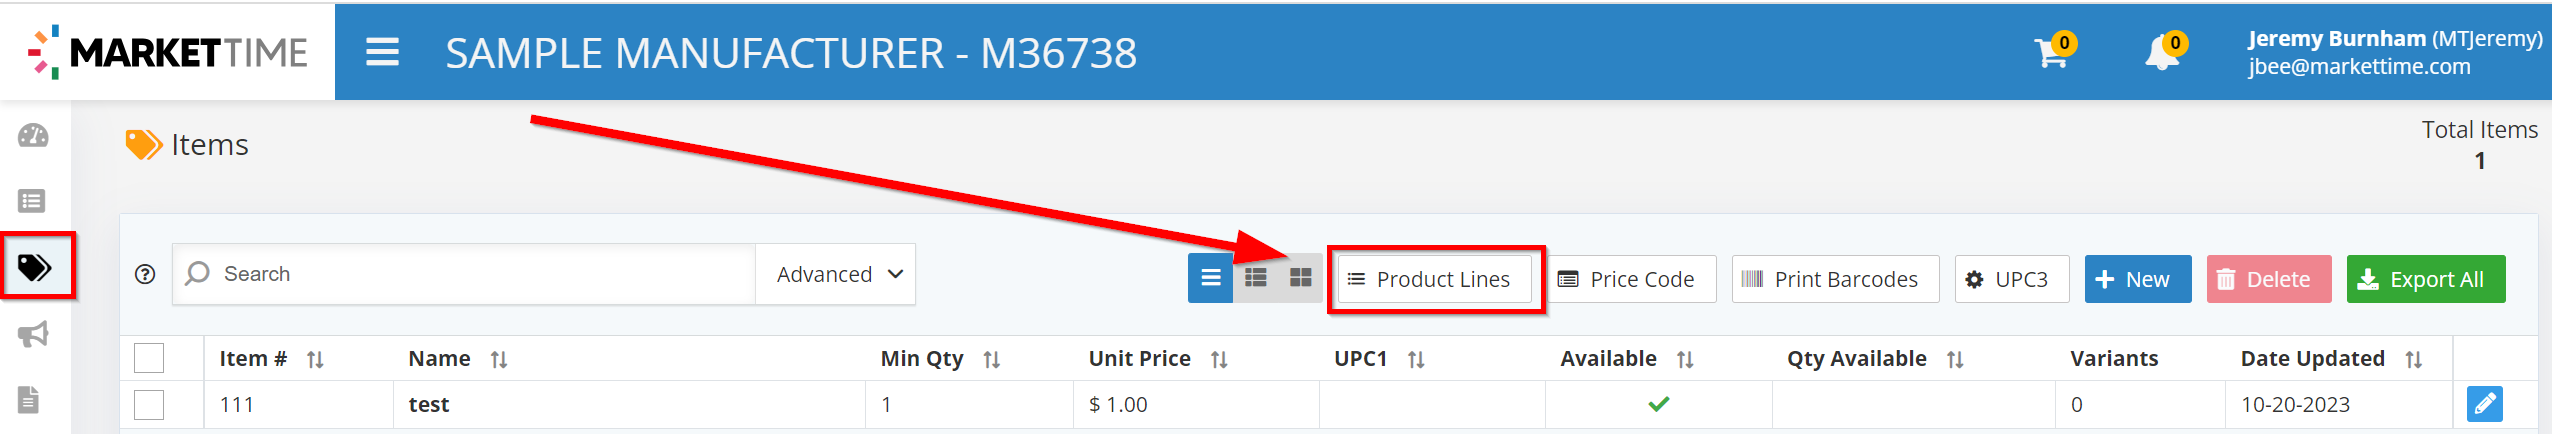Expand the Advanced search dropdown
Screen dimensions: 2552x434
(x=838, y=274)
